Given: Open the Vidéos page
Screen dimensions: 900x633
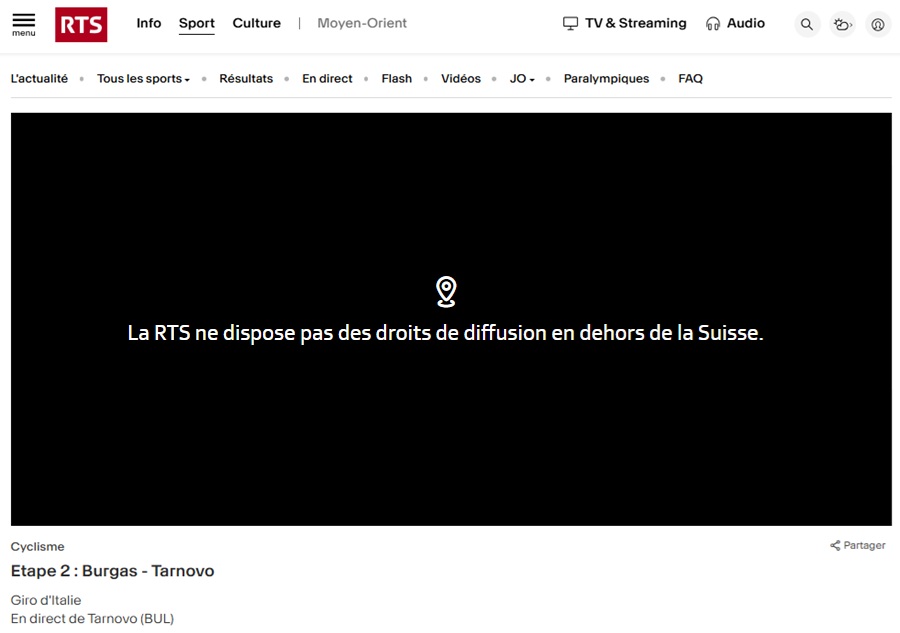Looking at the screenshot, I should coord(461,79).
